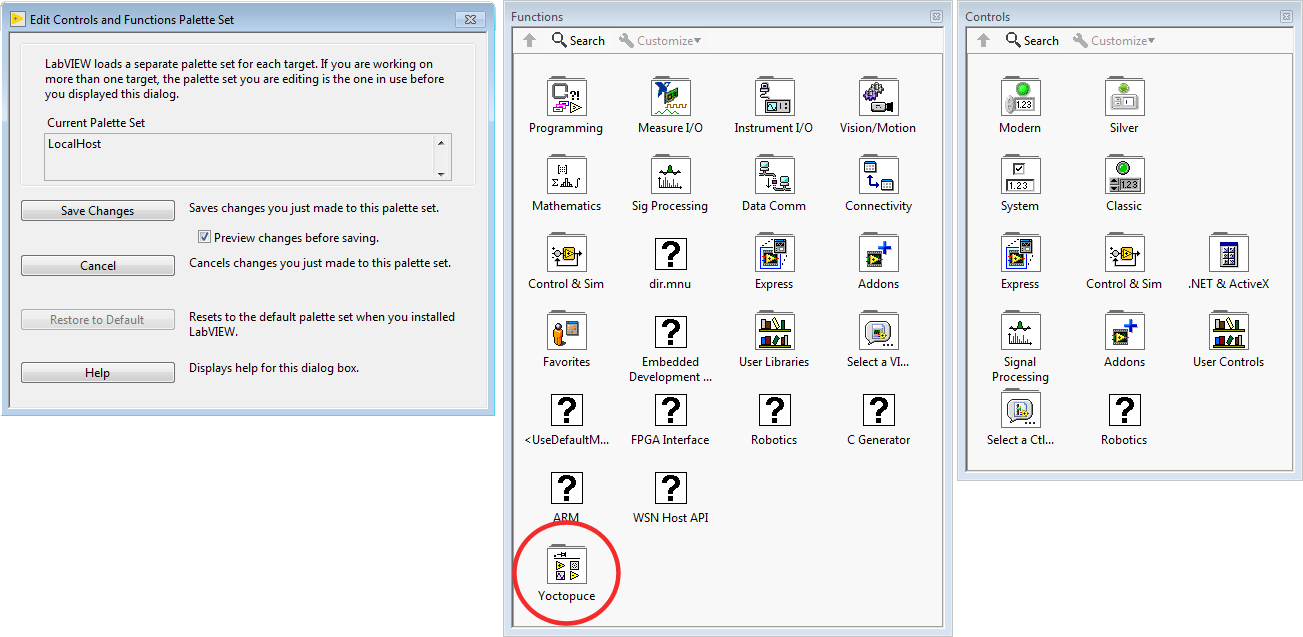
Task: Click the Current Palette Set LocalHost field
Action: [x=240, y=157]
